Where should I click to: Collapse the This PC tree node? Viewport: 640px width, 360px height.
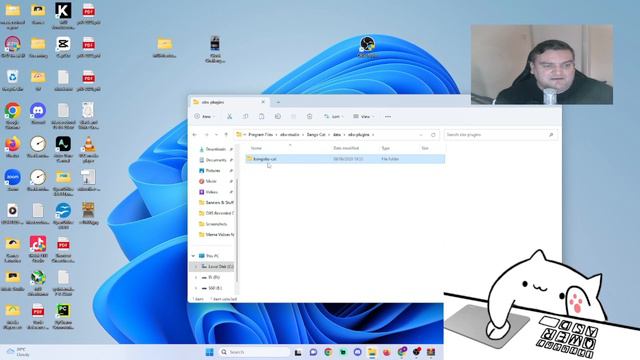[193, 256]
